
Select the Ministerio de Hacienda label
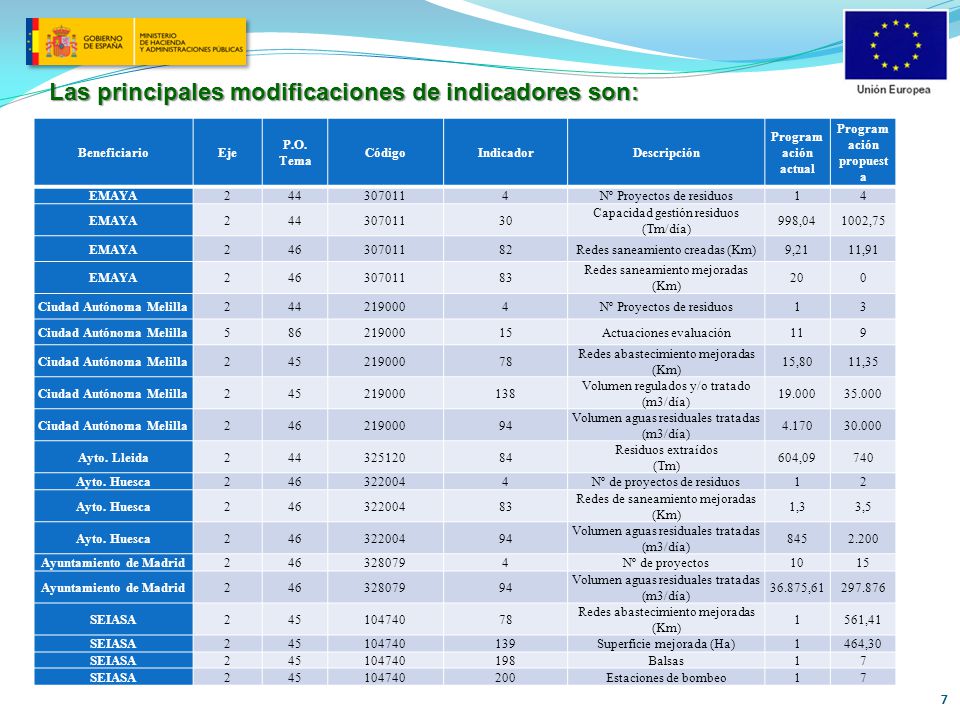(190, 42)
